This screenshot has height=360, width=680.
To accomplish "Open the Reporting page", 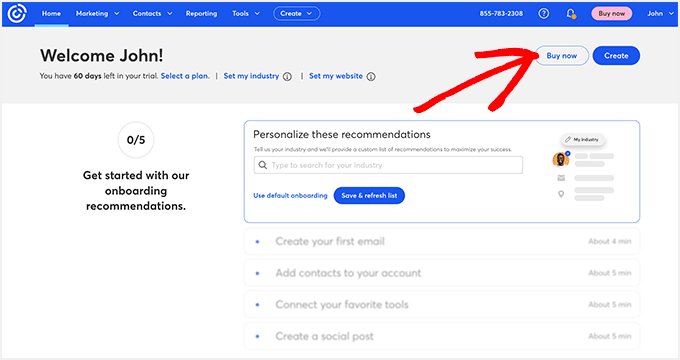I will [x=201, y=13].
